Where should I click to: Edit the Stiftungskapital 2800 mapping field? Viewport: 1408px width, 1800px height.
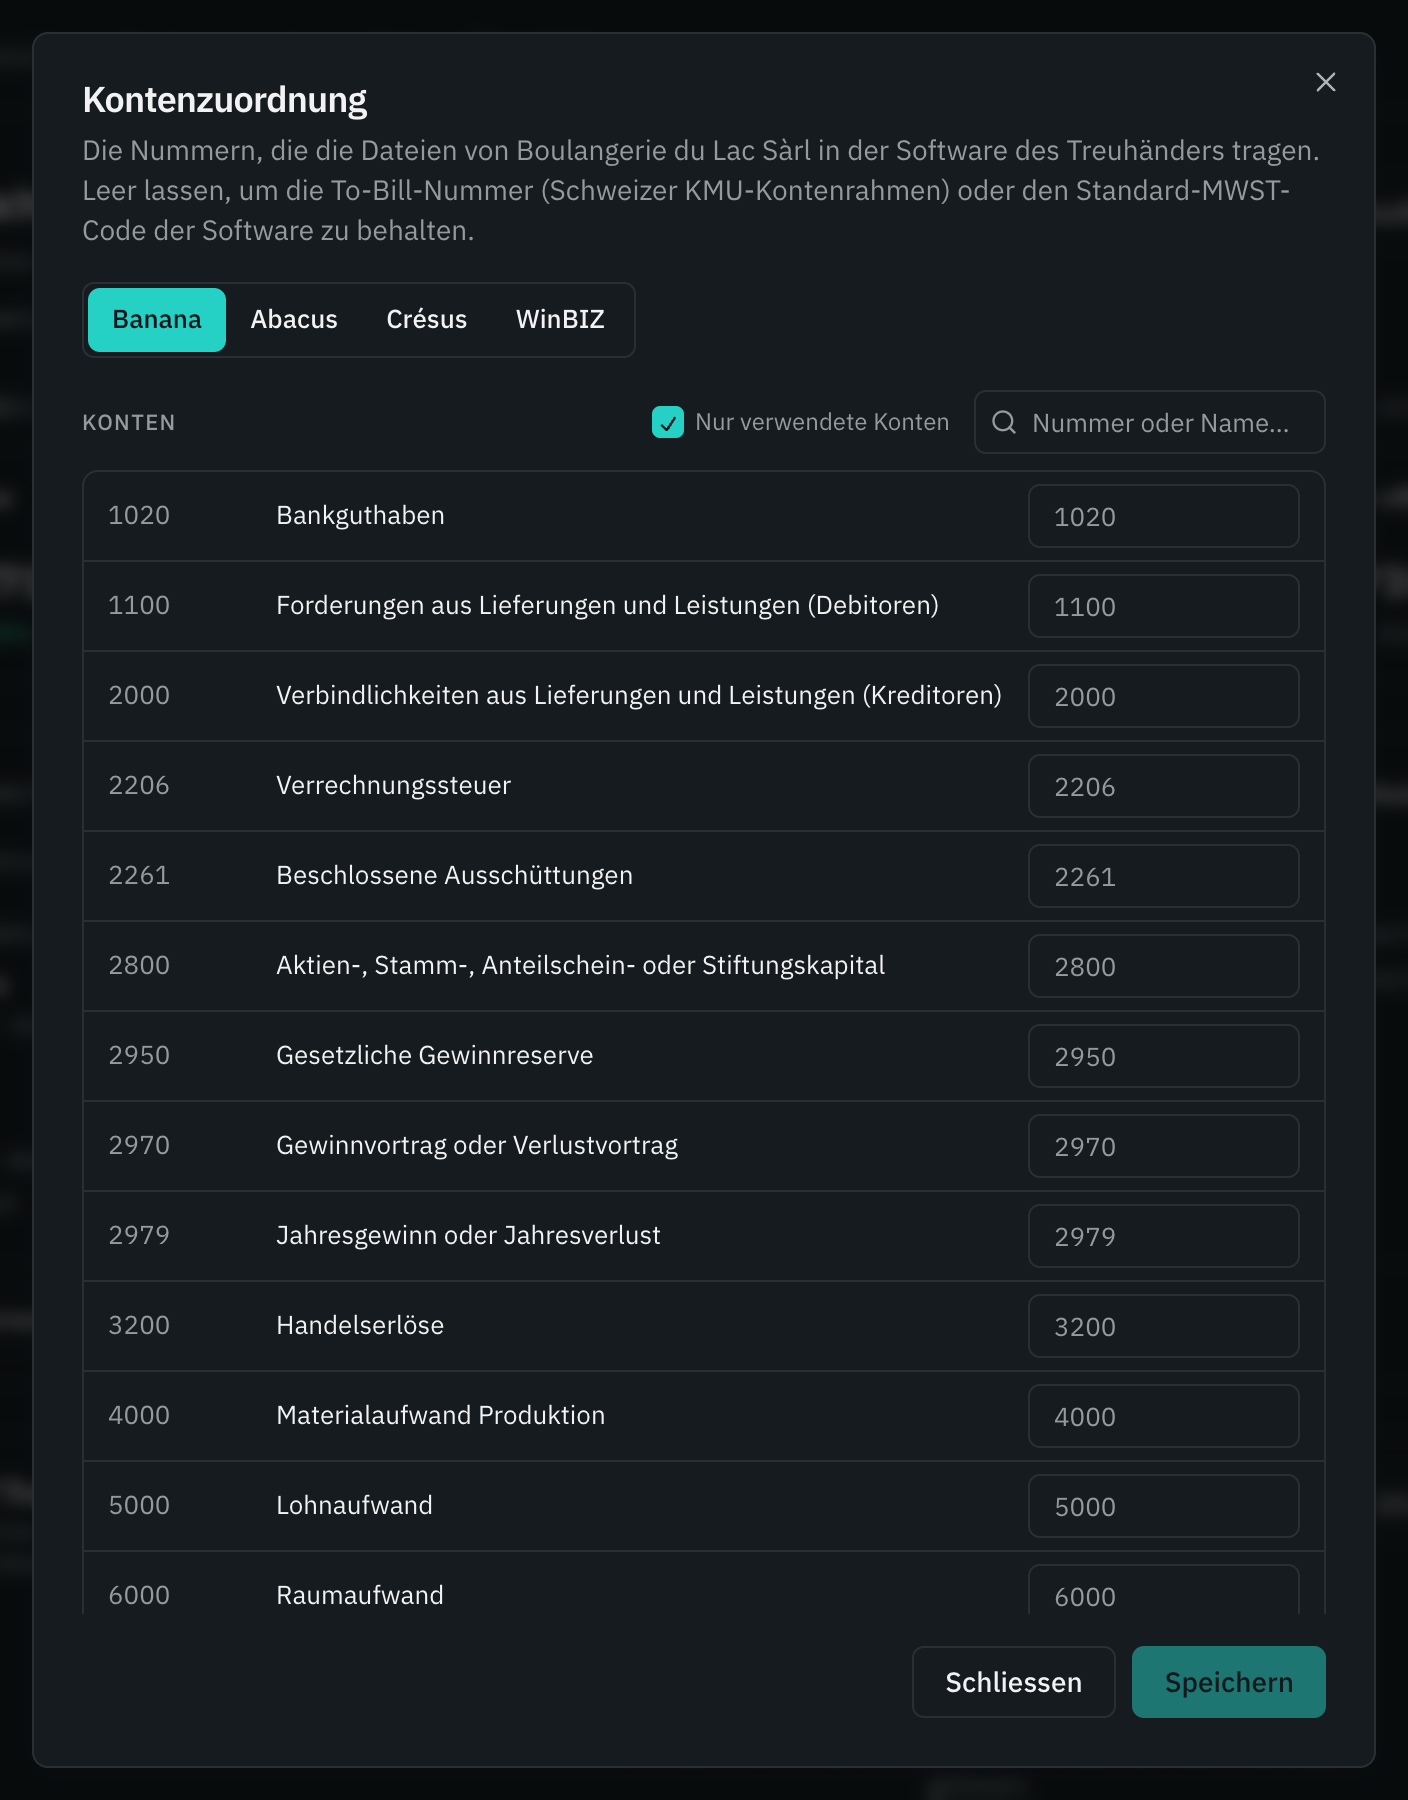tap(1164, 966)
